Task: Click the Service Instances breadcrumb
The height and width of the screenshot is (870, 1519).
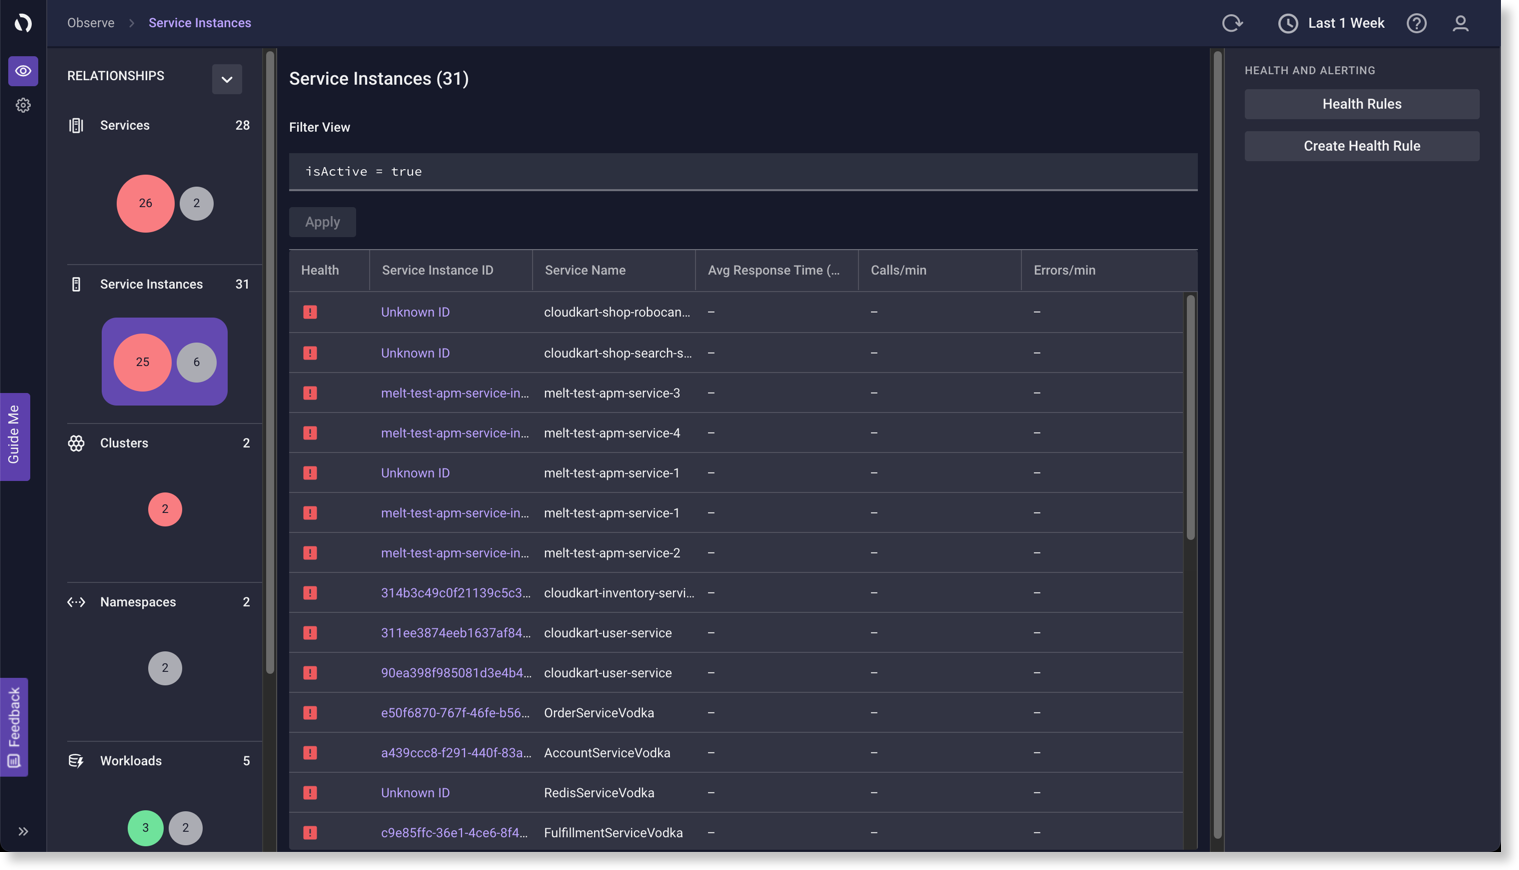Action: [x=200, y=23]
